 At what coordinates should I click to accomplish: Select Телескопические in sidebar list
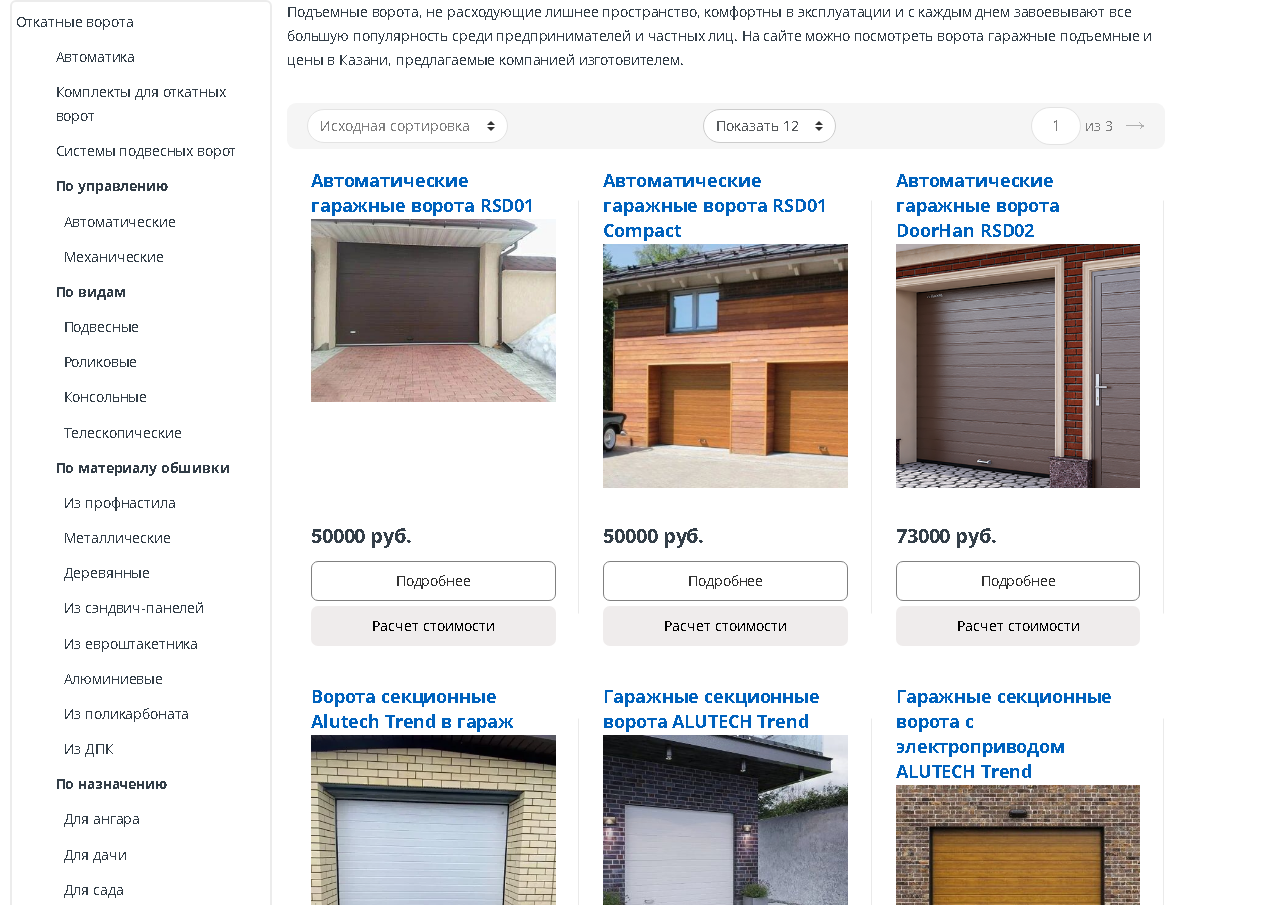coord(123,433)
